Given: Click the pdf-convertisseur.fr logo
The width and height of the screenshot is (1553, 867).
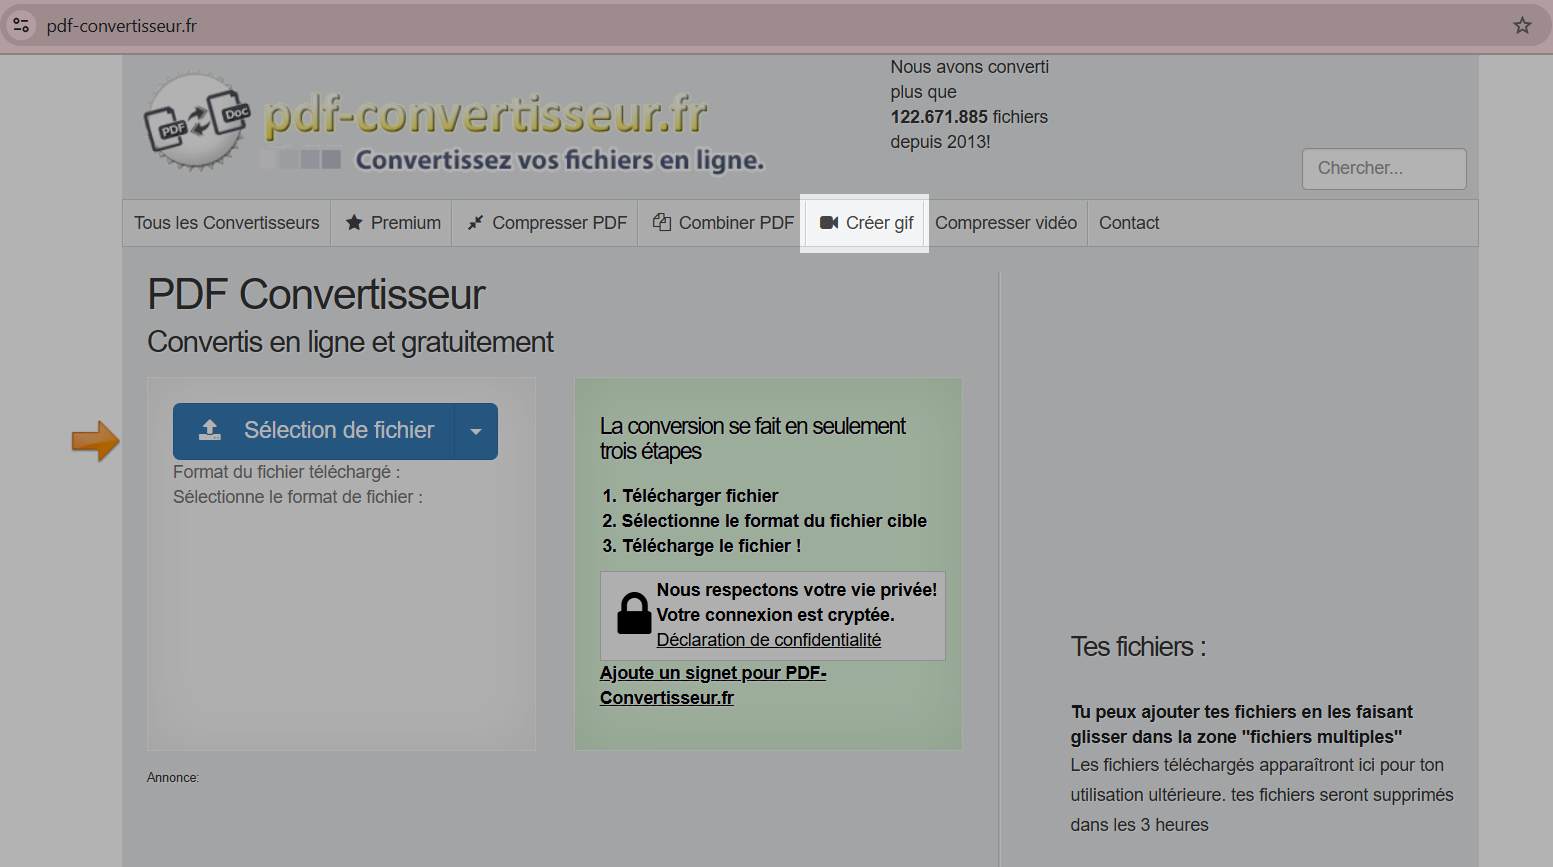Looking at the screenshot, I should 454,122.
